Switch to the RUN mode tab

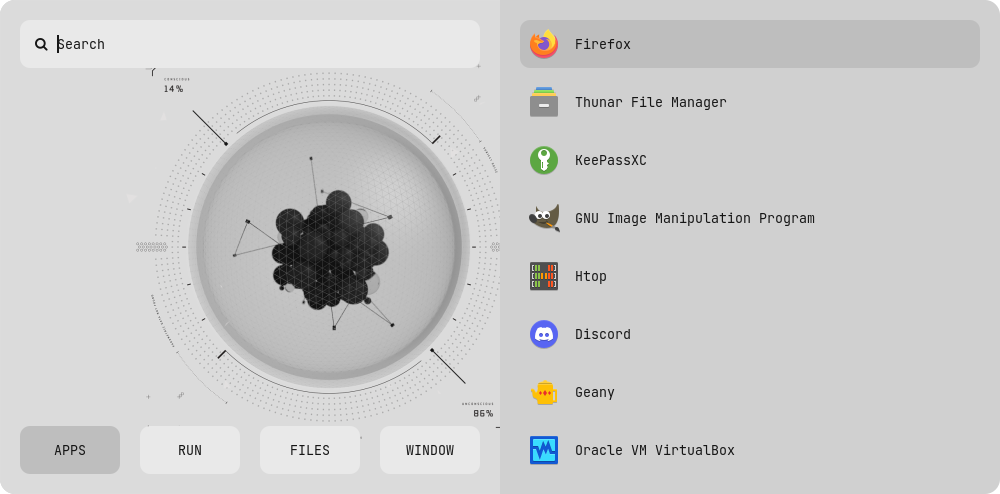pos(190,450)
